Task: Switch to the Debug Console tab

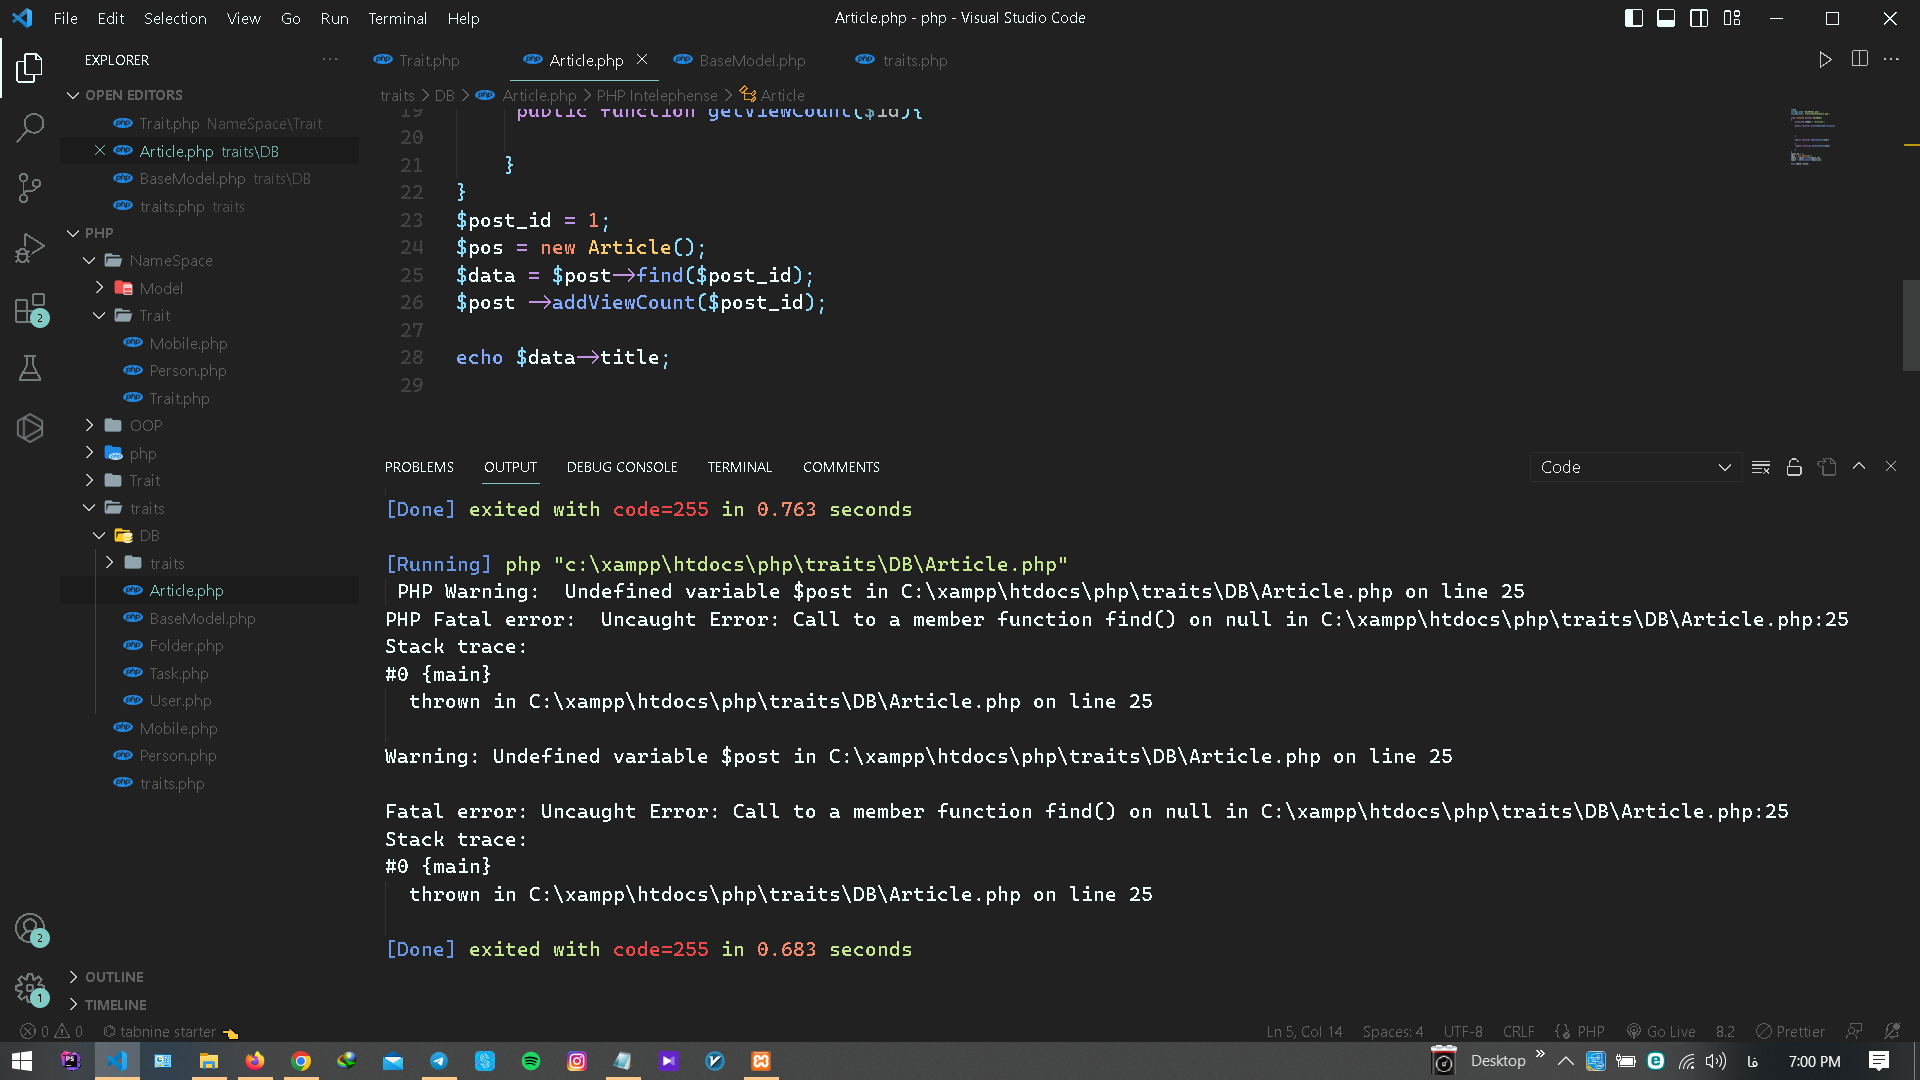Action: (622, 467)
